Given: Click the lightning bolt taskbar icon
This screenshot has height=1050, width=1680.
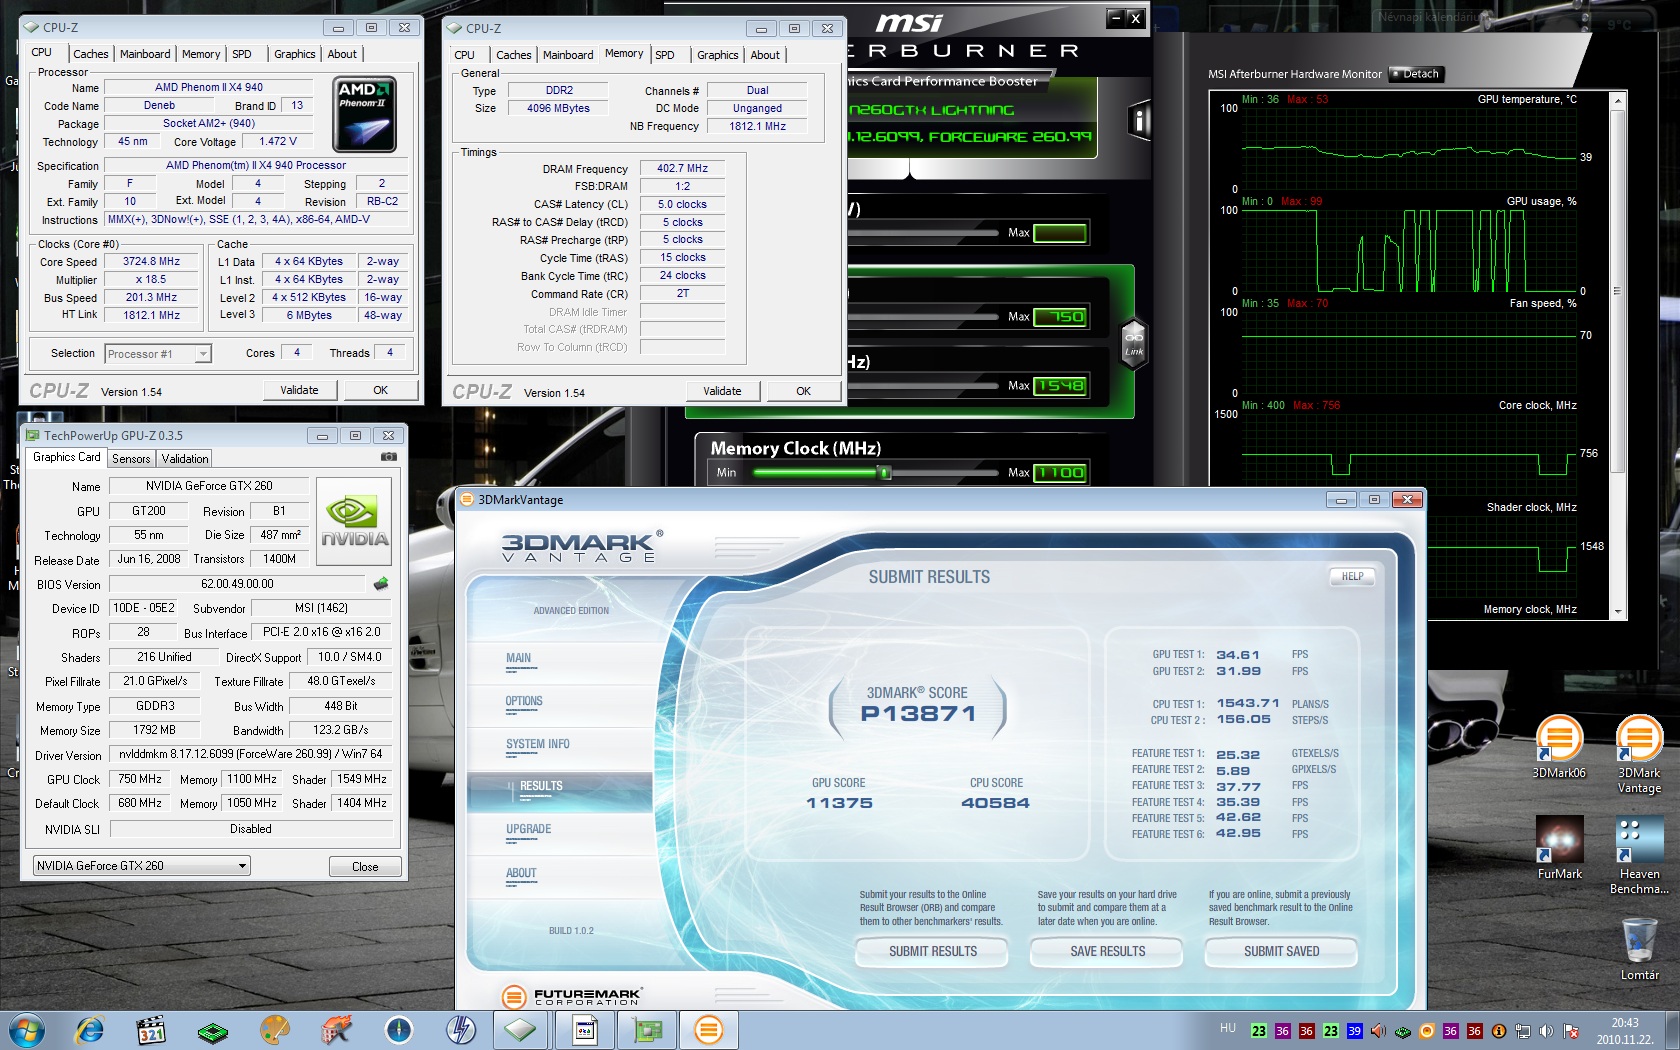Looking at the screenshot, I should coord(460,1030).
